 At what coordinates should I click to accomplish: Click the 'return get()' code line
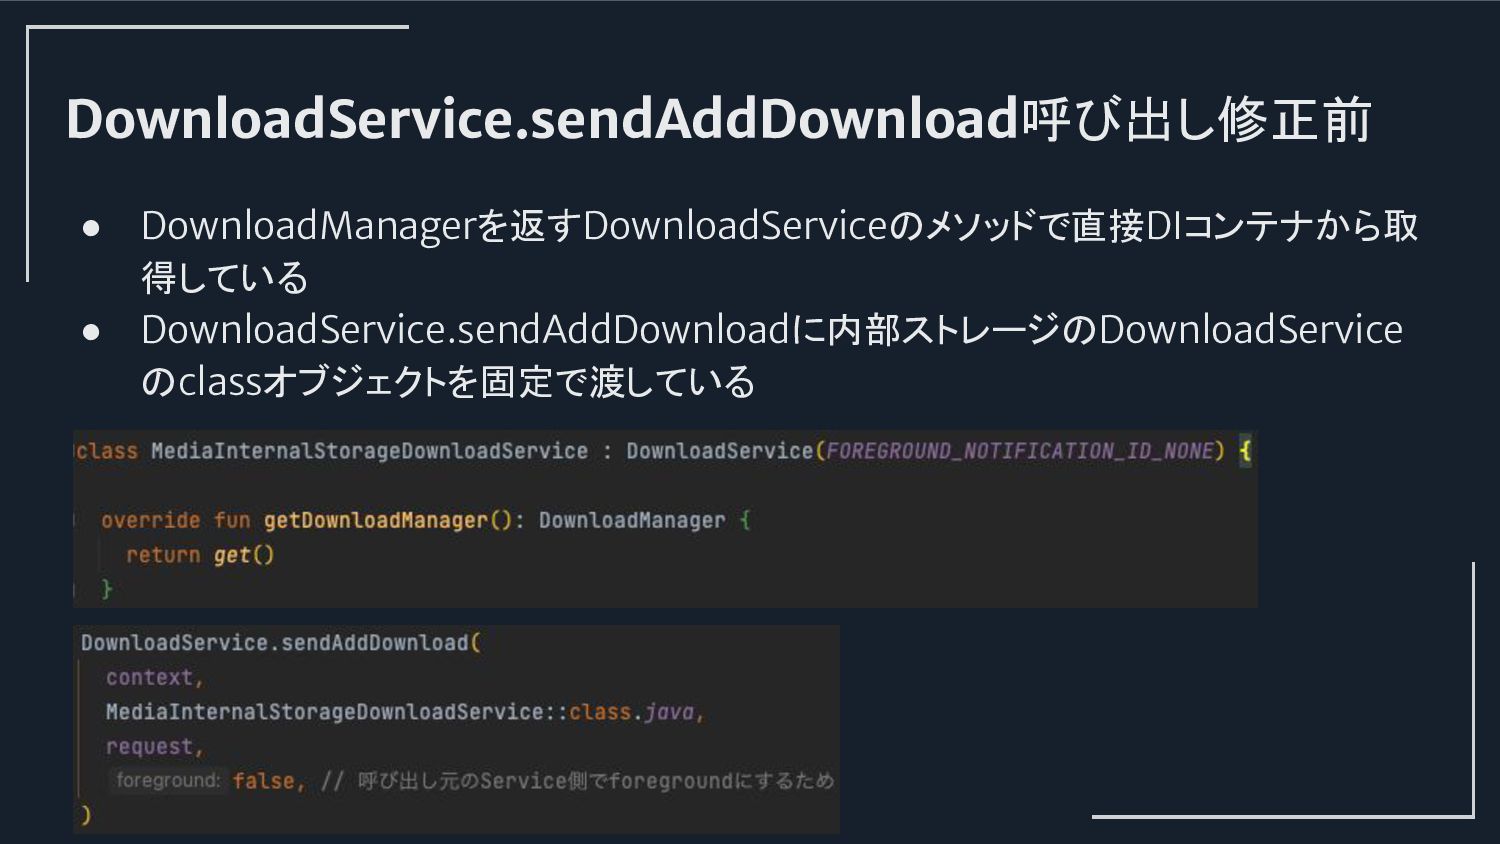point(200,555)
